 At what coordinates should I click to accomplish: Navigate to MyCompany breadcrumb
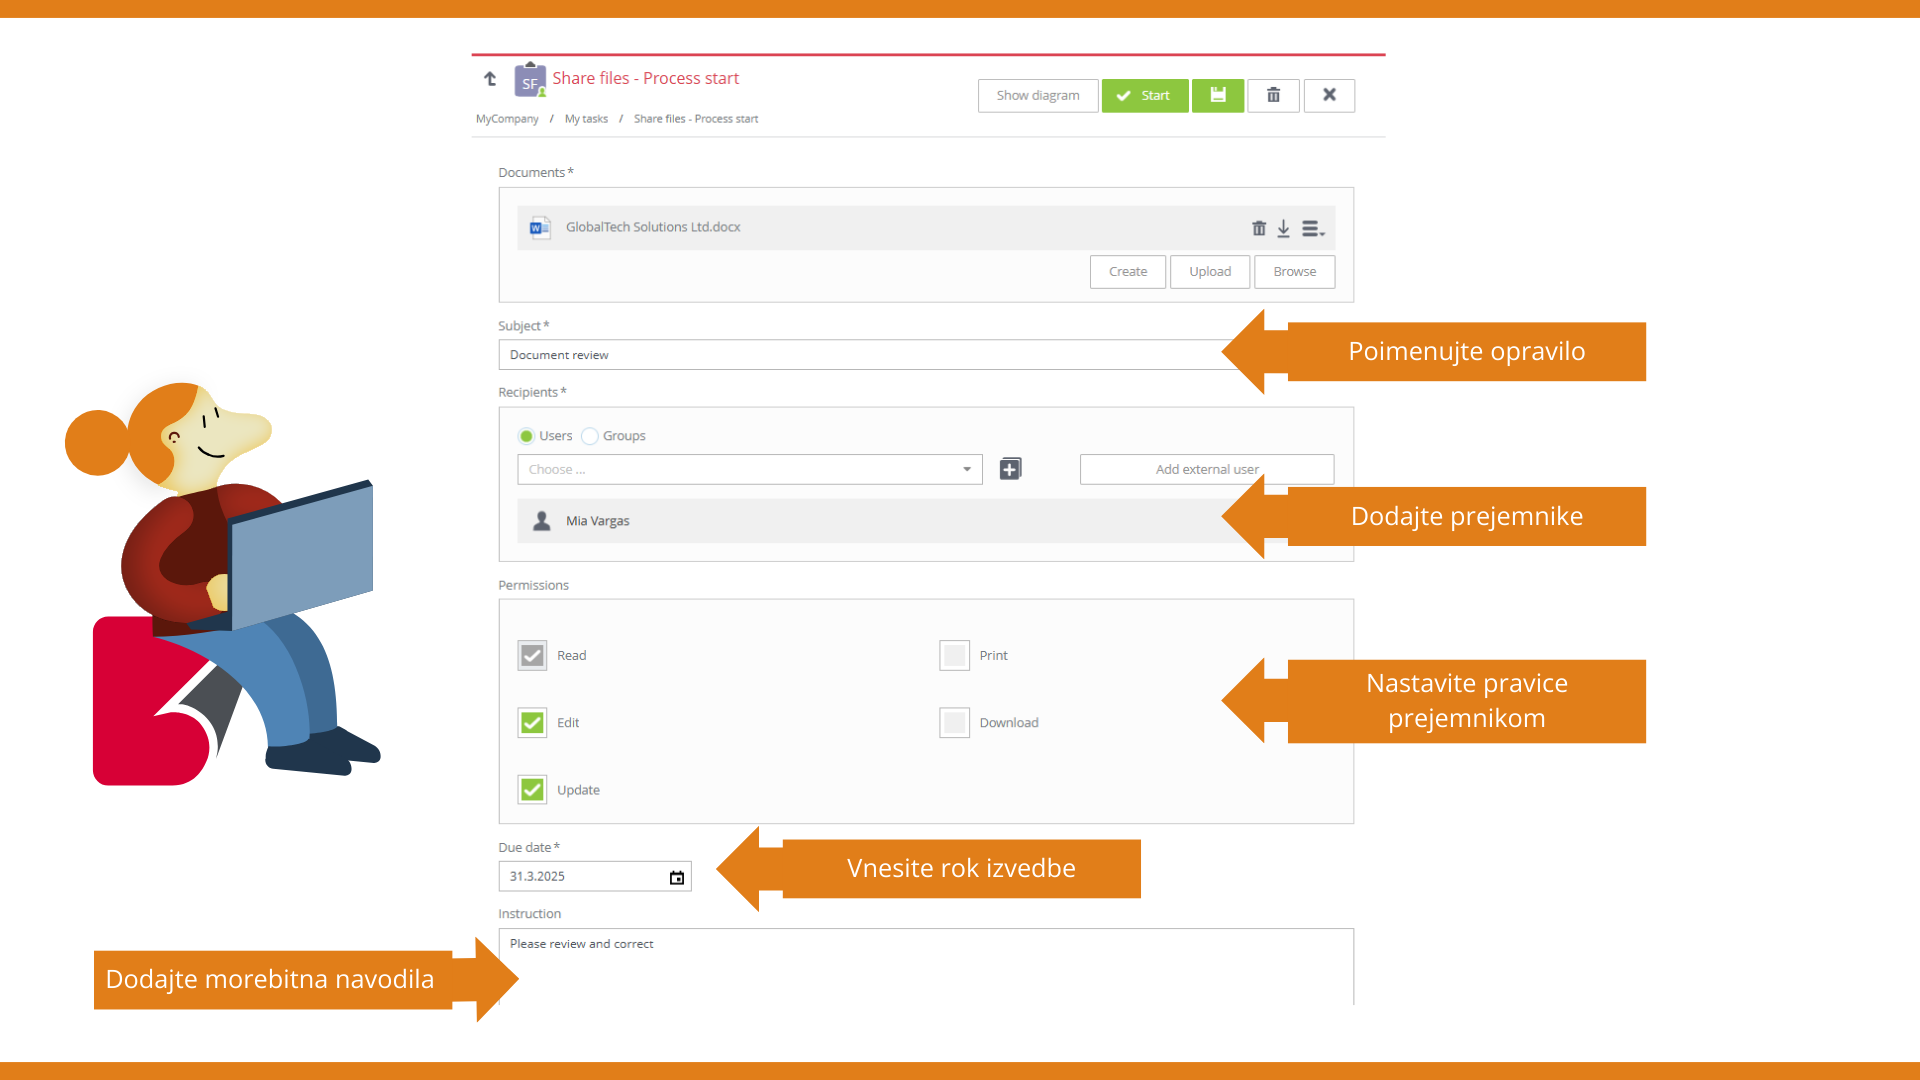coord(507,119)
